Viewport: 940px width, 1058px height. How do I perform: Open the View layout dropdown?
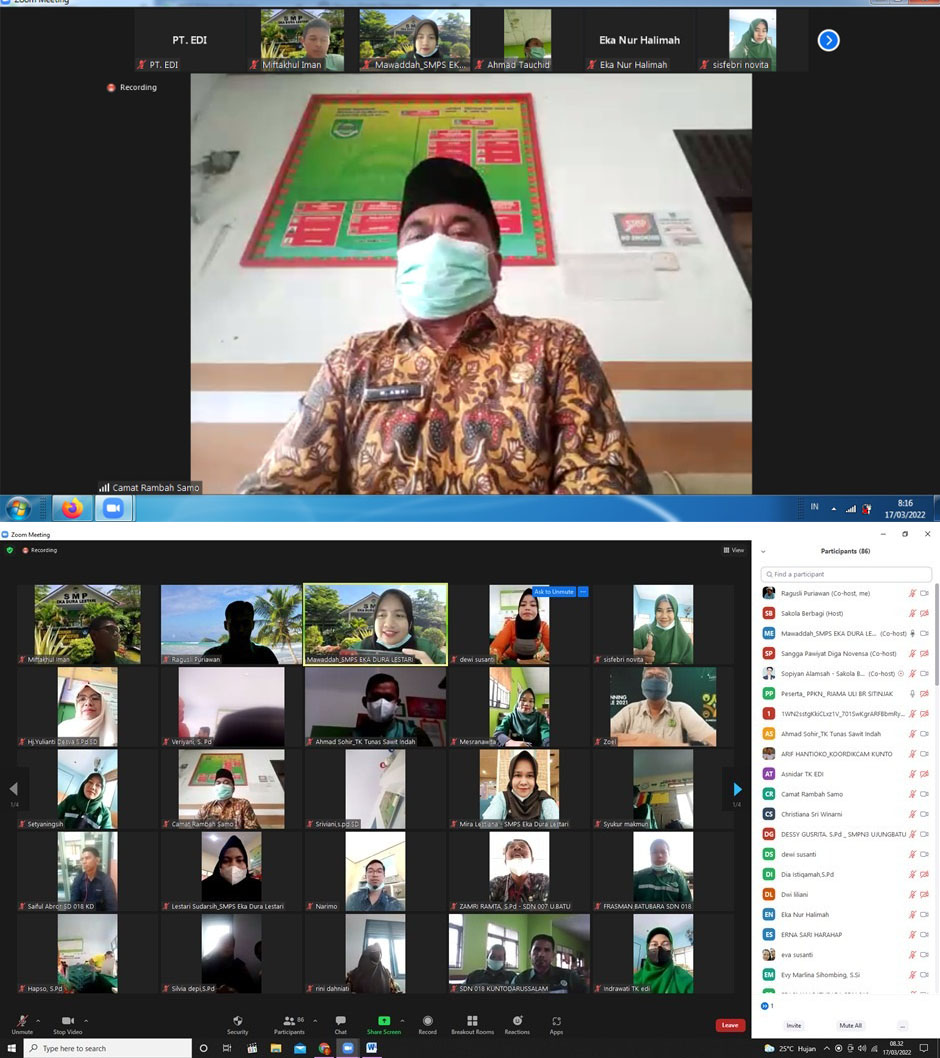pyautogui.click(x=734, y=550)
